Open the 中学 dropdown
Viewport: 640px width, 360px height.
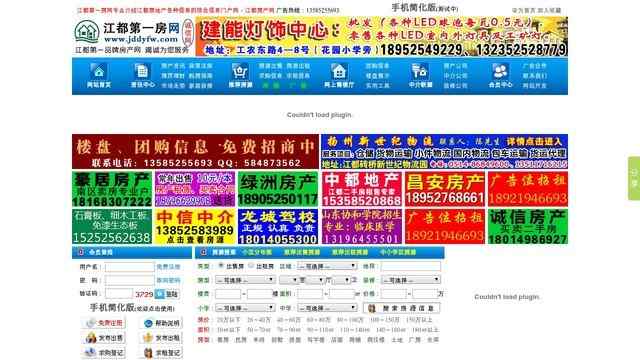tap(327, 308)
